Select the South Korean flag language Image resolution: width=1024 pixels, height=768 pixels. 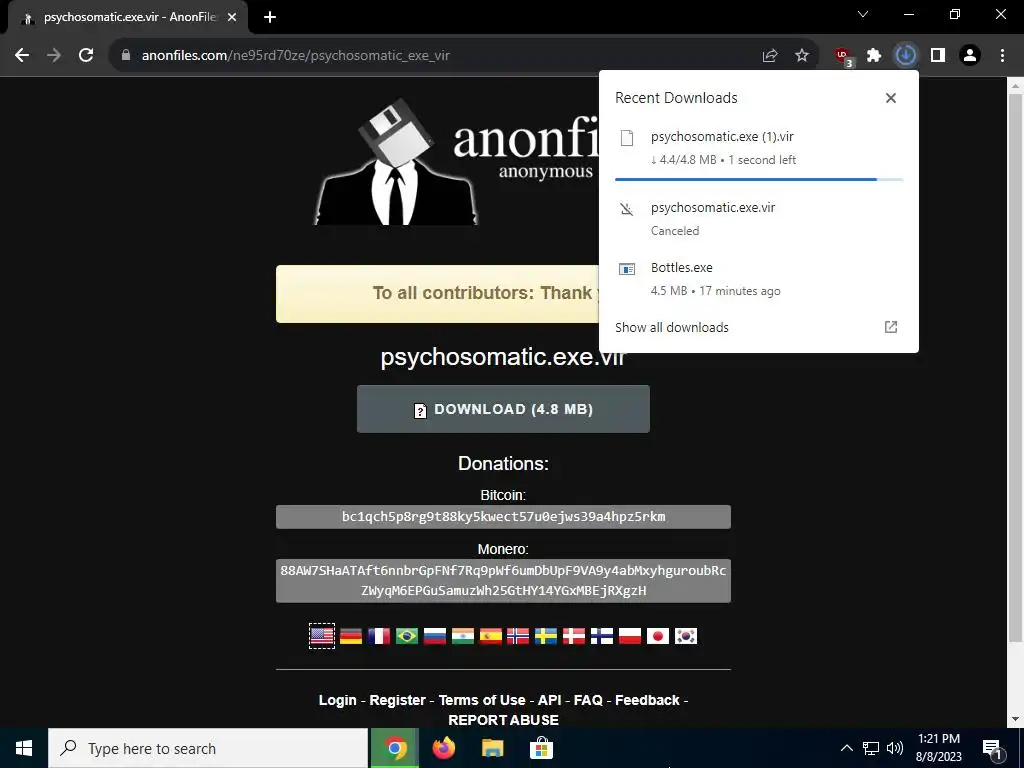[686, 636]
